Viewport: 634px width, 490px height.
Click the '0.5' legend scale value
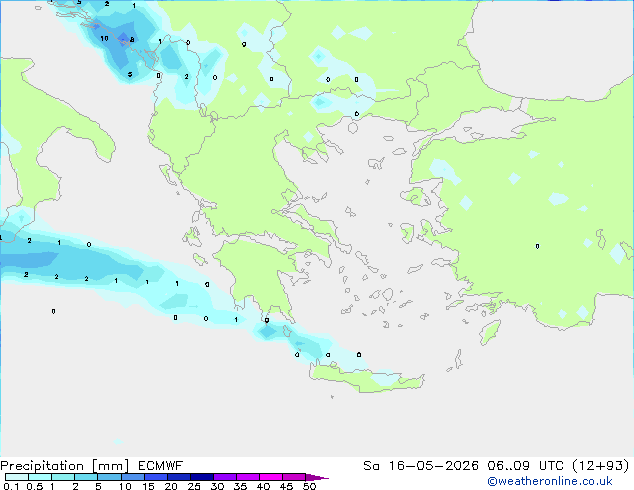35,486
